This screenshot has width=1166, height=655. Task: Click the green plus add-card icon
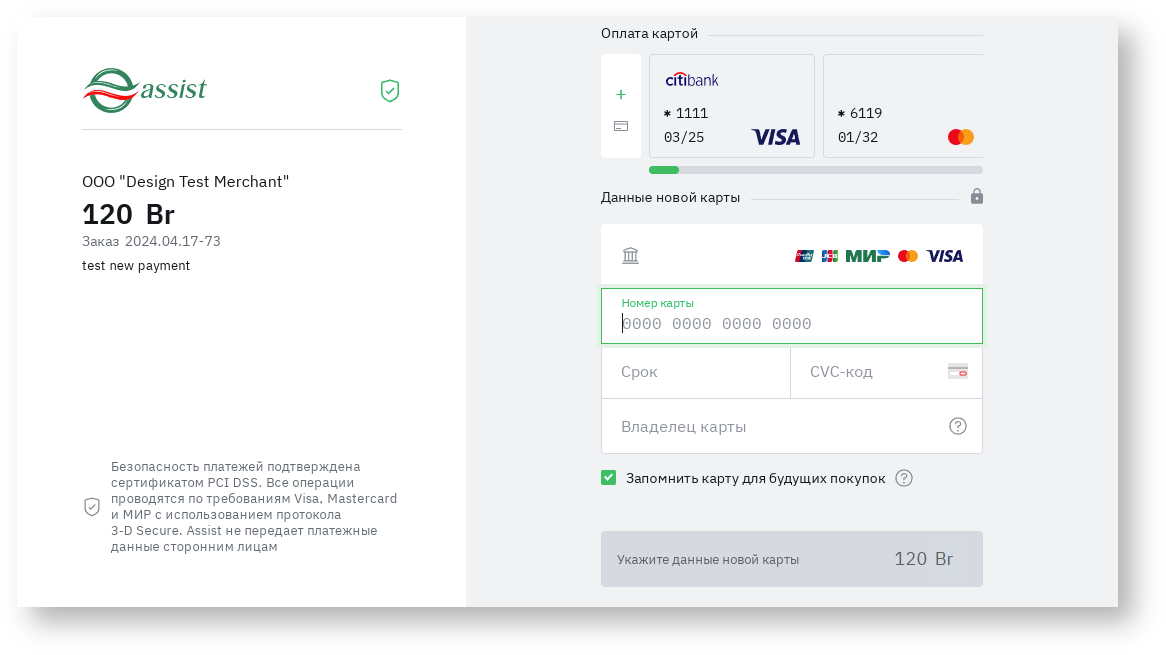[621, 95]
